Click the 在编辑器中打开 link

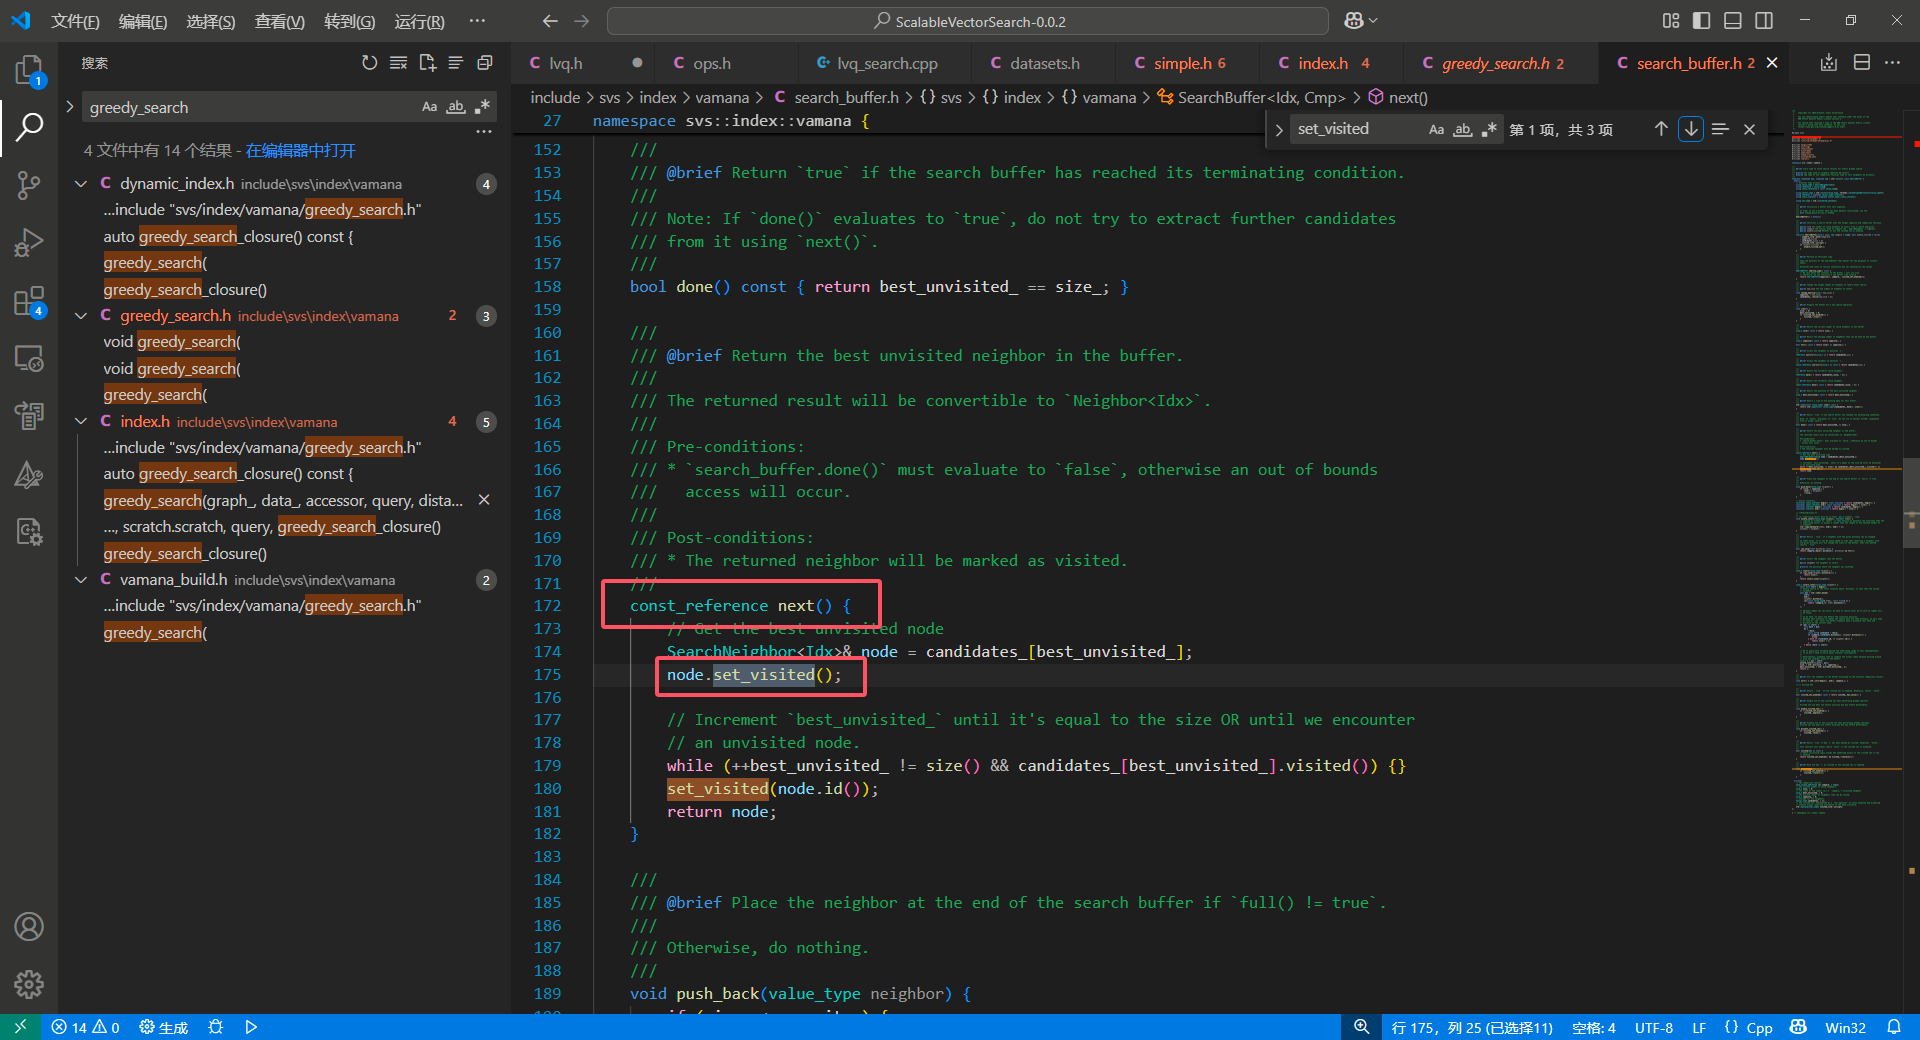300,150
